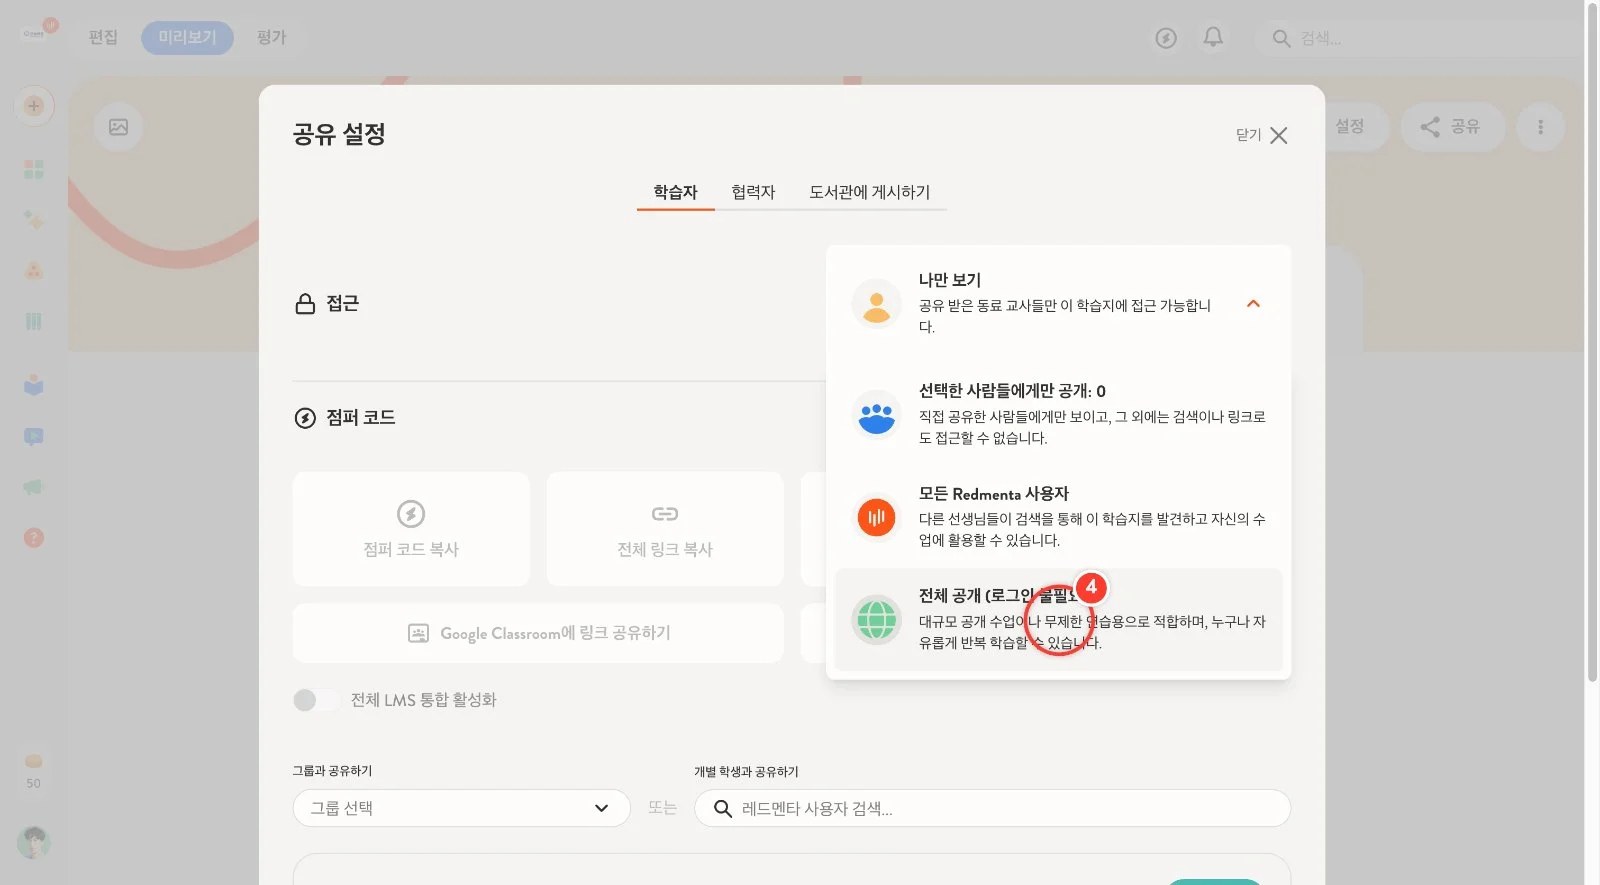1600x885 pixels.
Task: Click the 공유 share button behind dialog
Action: pyautogui.click(x=1452, y=126)
